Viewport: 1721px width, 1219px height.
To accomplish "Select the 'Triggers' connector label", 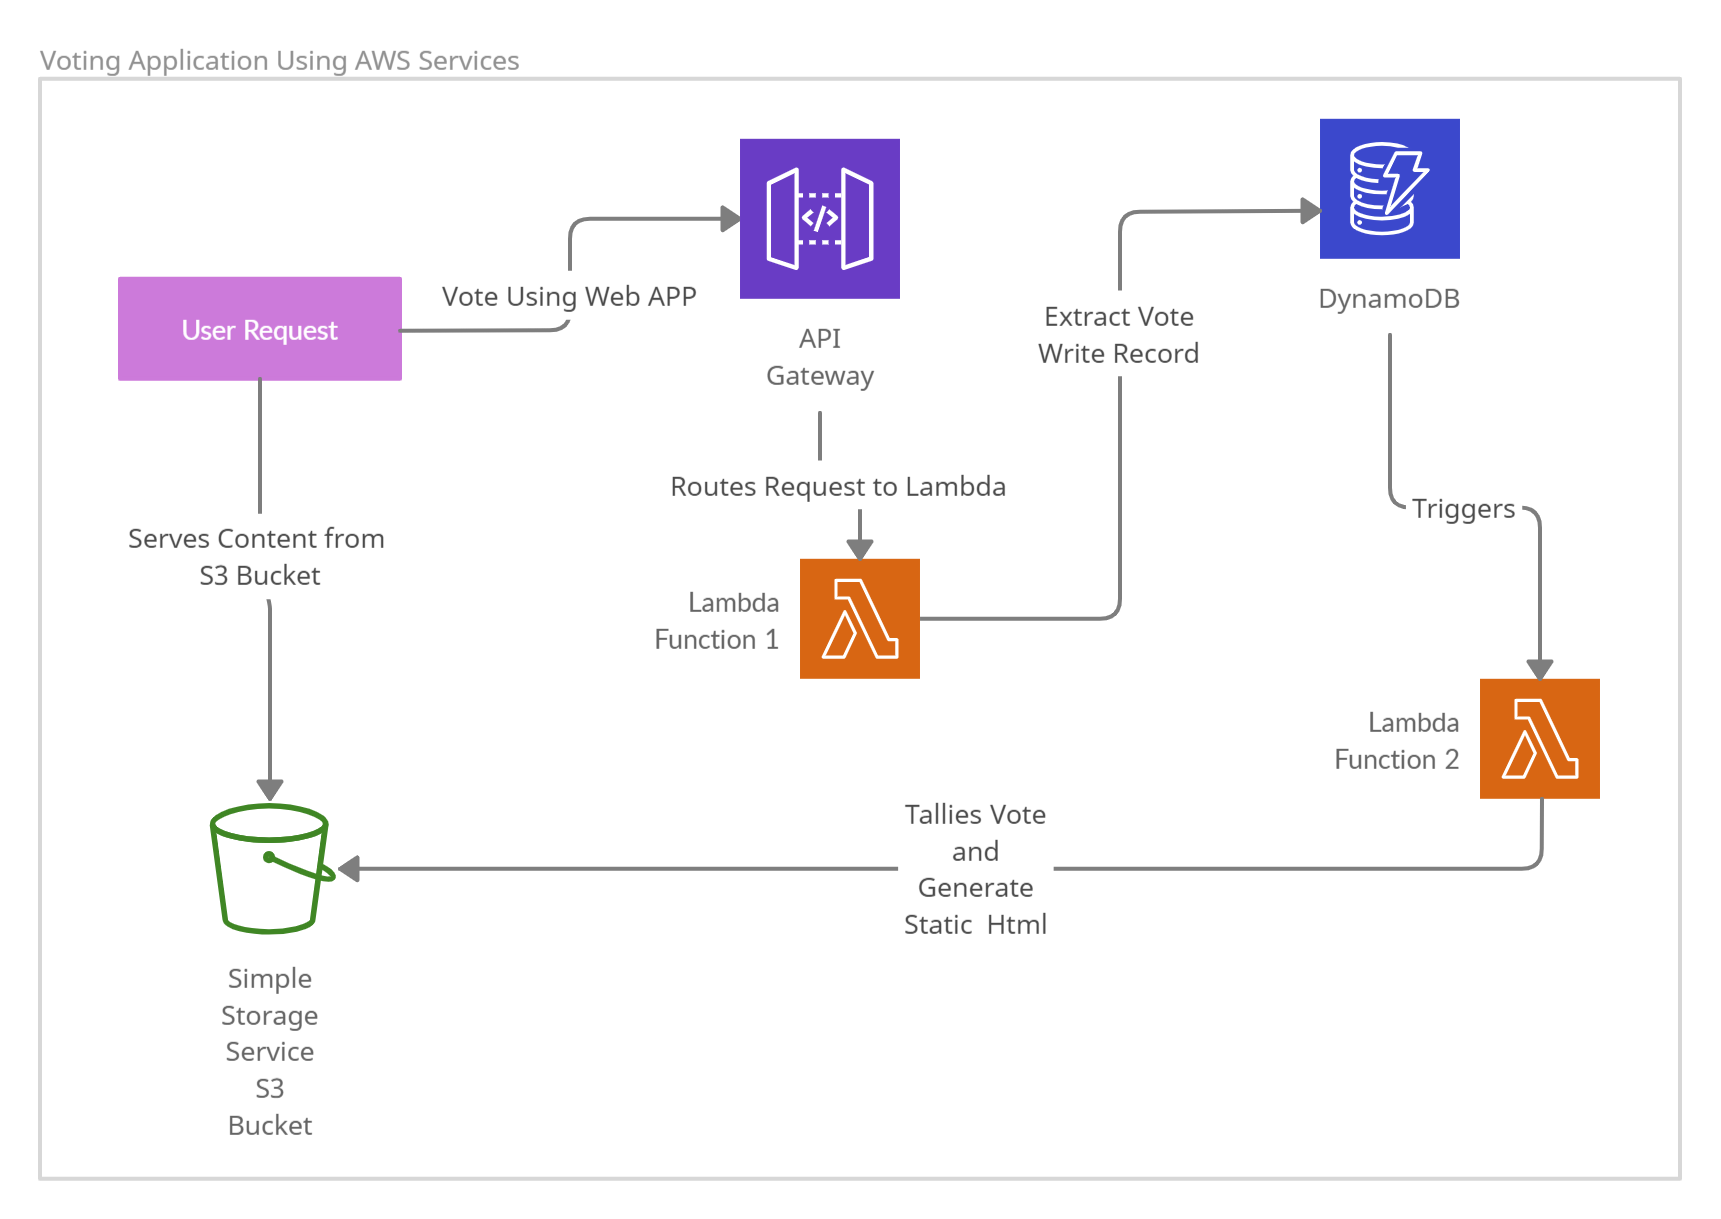I will click(x=1463, y=508).
